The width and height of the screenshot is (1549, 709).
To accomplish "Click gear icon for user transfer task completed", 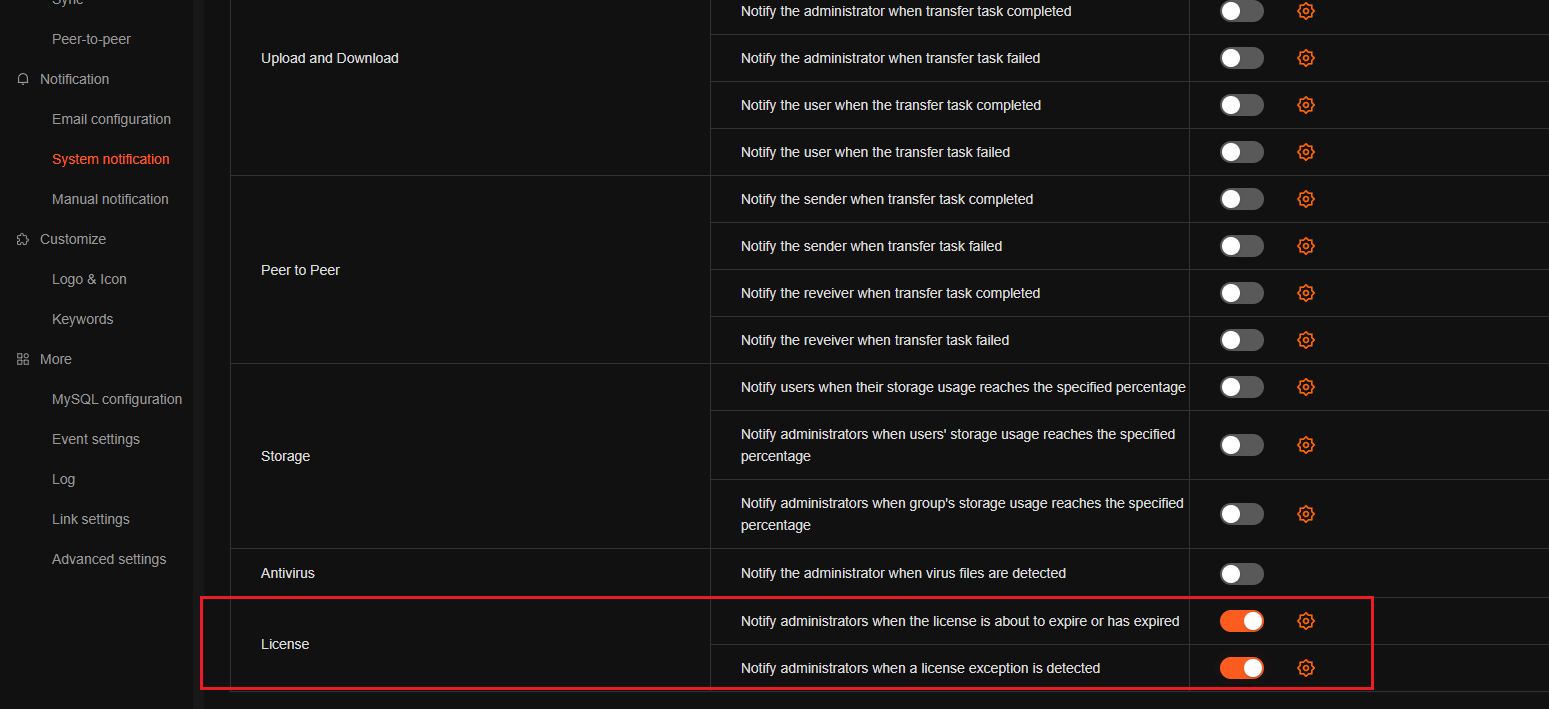I will coord(1305,105).
